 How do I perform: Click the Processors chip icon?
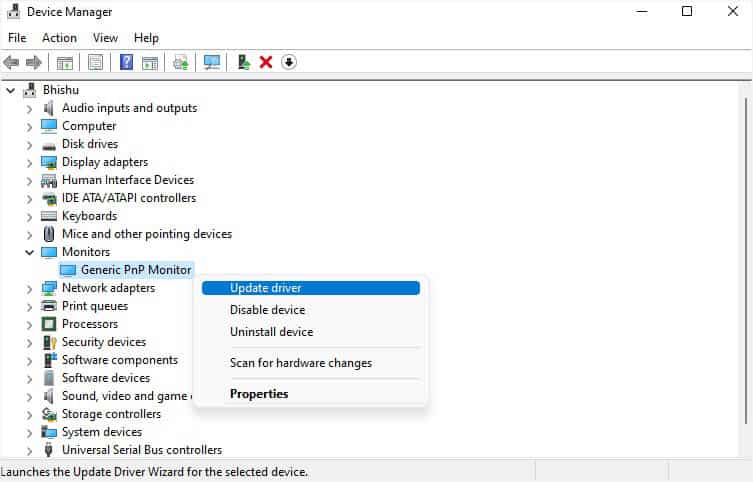49,324
